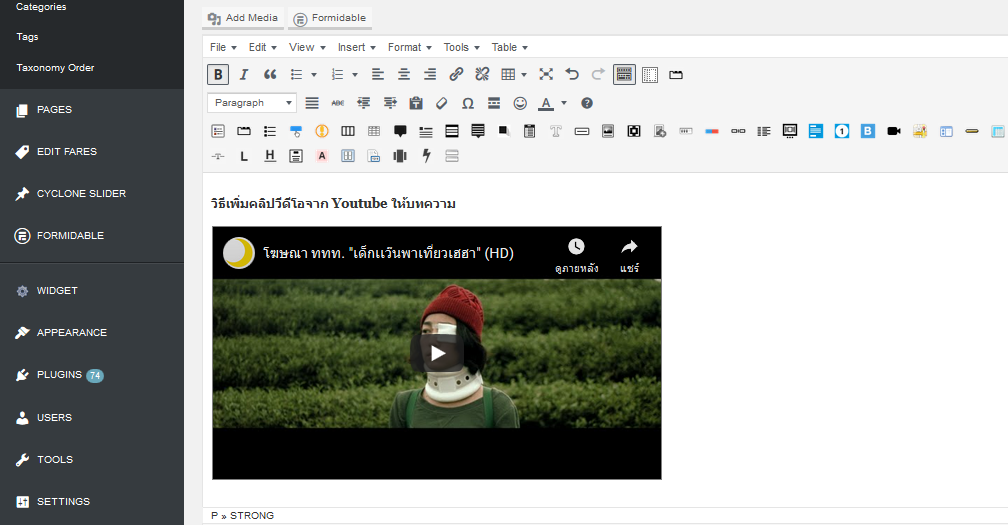The width and height of the screenshot is (1008, 525).
Task: Insert horizontal line
Action: coord(494,103)
